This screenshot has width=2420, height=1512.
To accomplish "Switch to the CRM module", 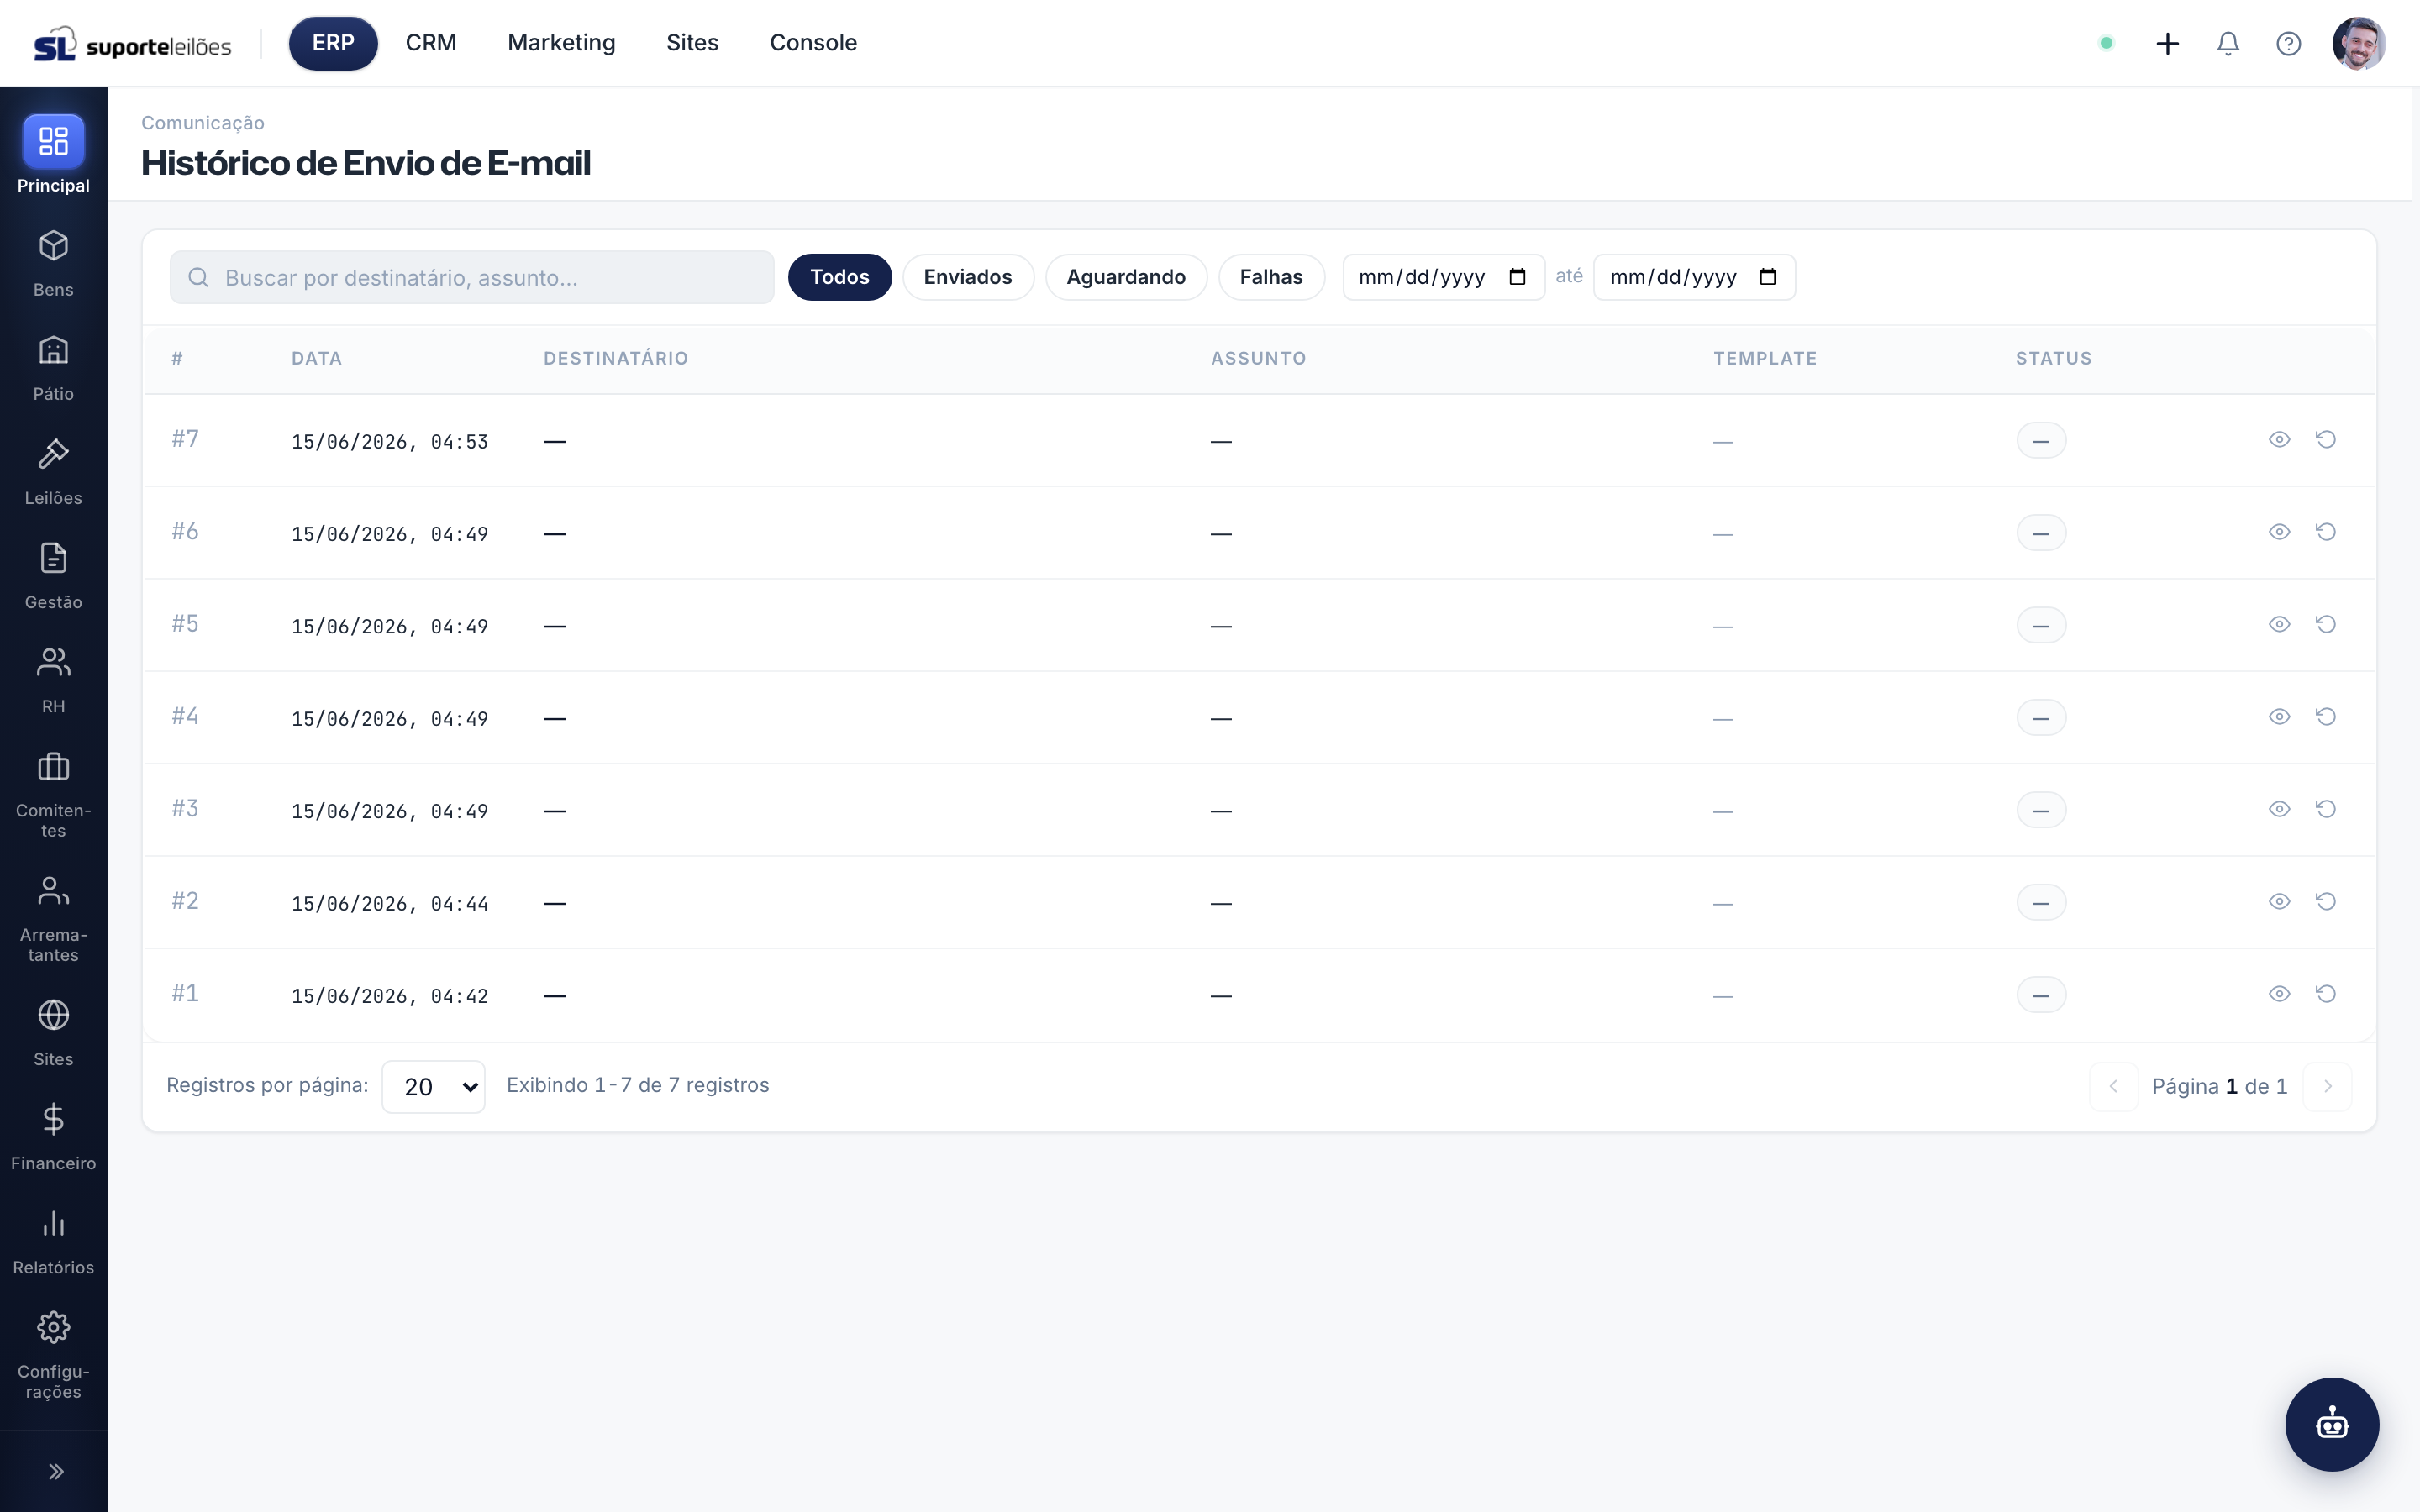I will [x=431, y=43].
